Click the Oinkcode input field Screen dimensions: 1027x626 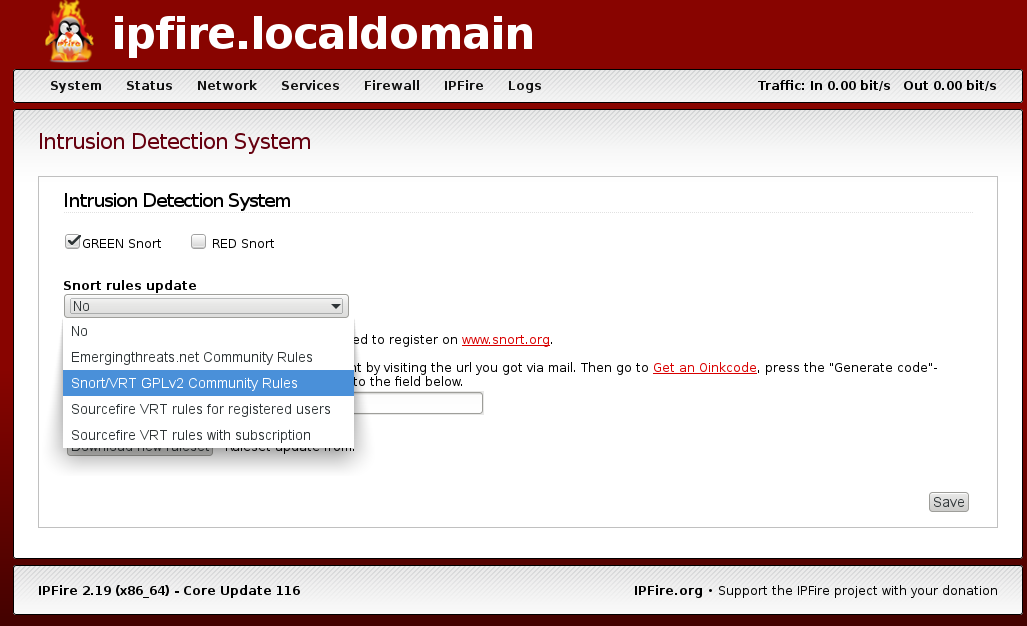[418, 403]
